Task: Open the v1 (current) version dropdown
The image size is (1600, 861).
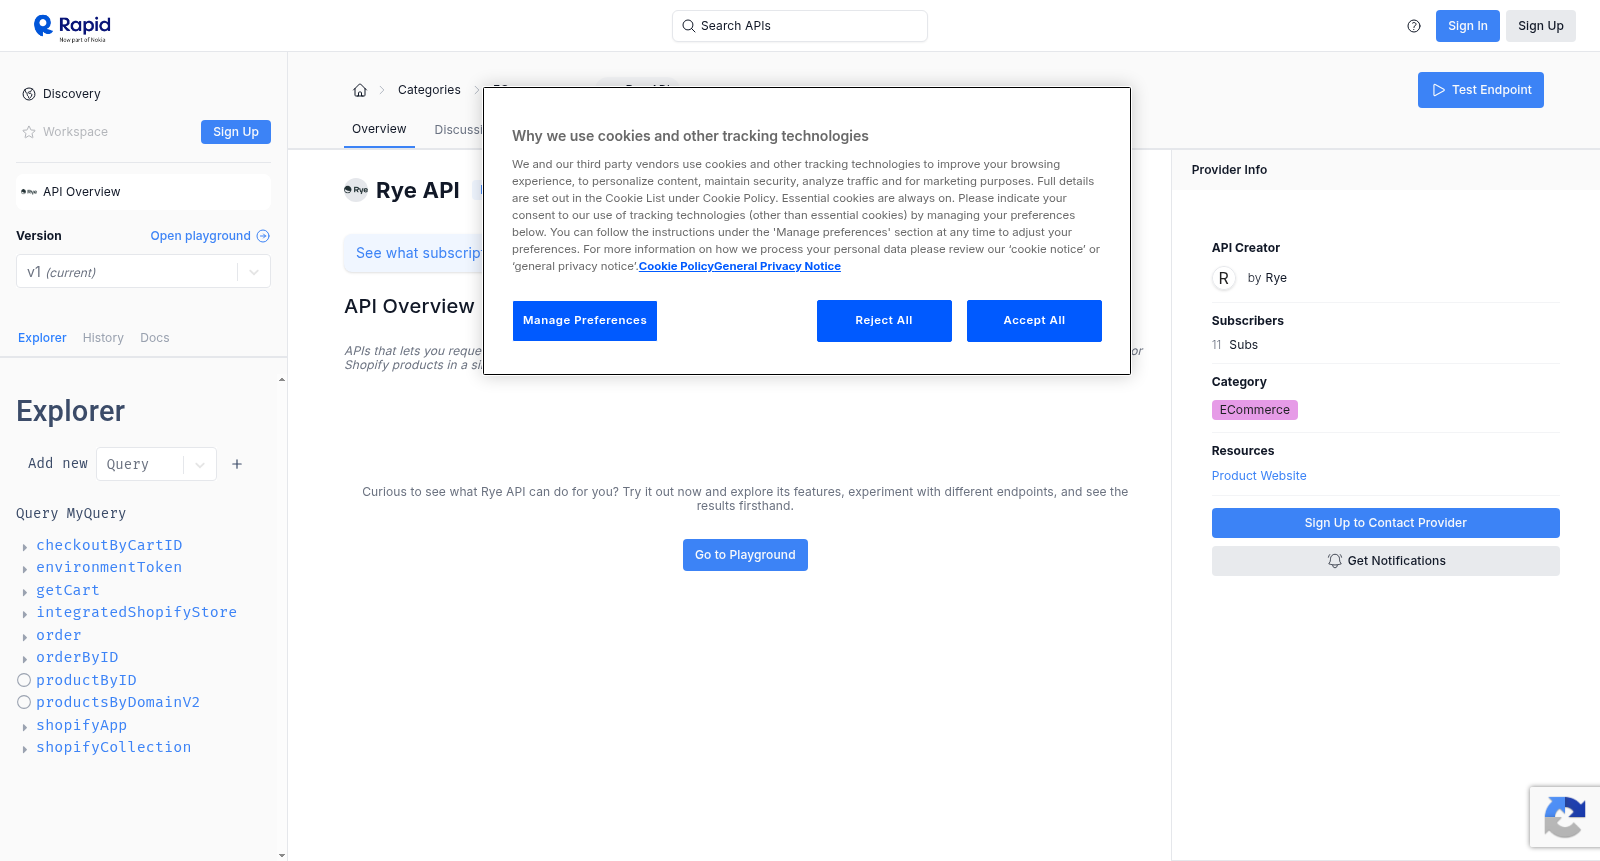Action: 143,272
